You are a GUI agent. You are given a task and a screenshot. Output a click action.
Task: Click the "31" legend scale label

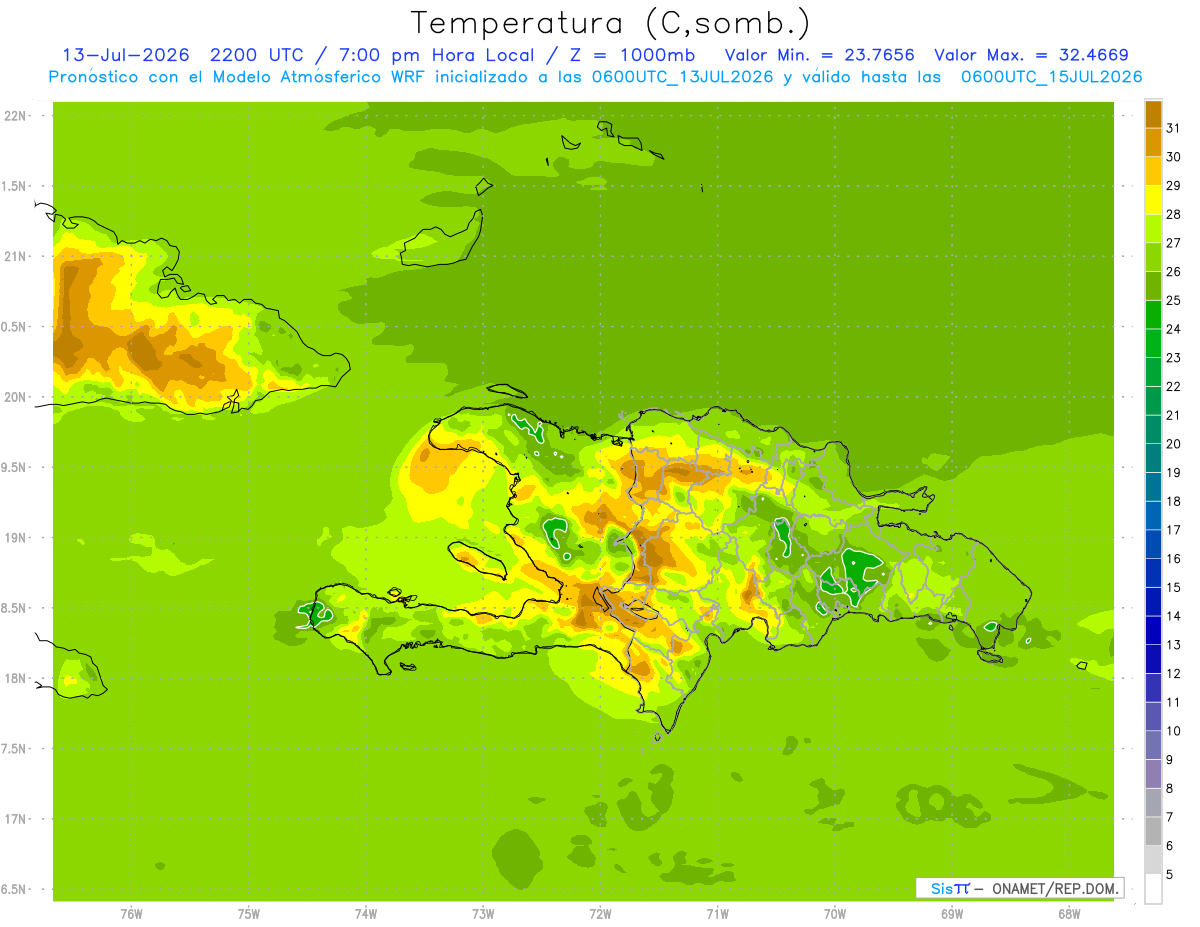[1174, 128]
